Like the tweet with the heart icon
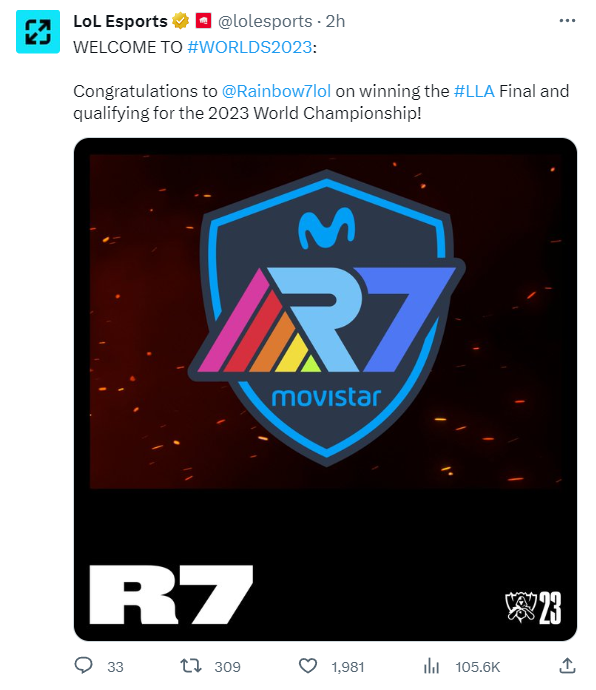Screen dimensions: 596x690 [x=308, y=666]
